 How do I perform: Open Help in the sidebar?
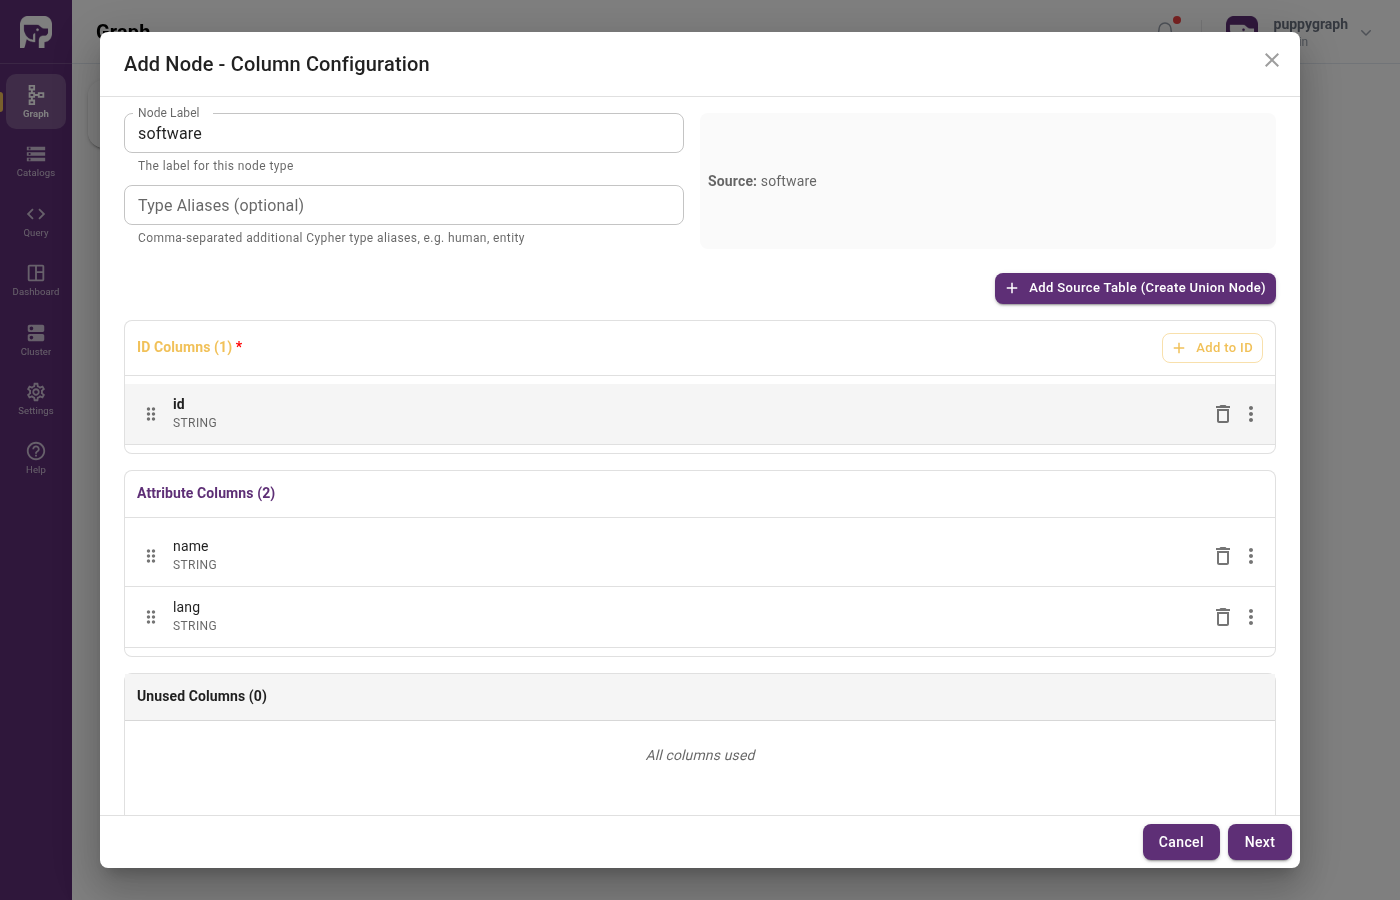[36, 458]
